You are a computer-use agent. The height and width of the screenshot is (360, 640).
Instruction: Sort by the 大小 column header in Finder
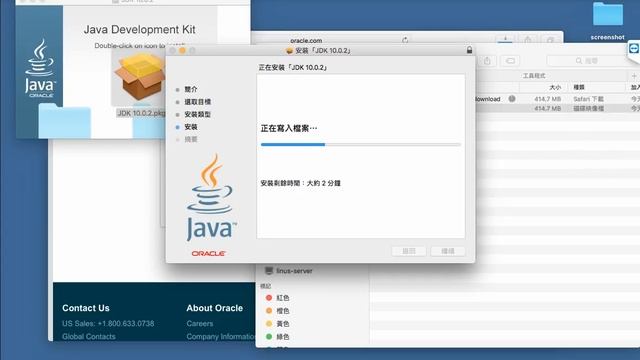tap(555, 87)
